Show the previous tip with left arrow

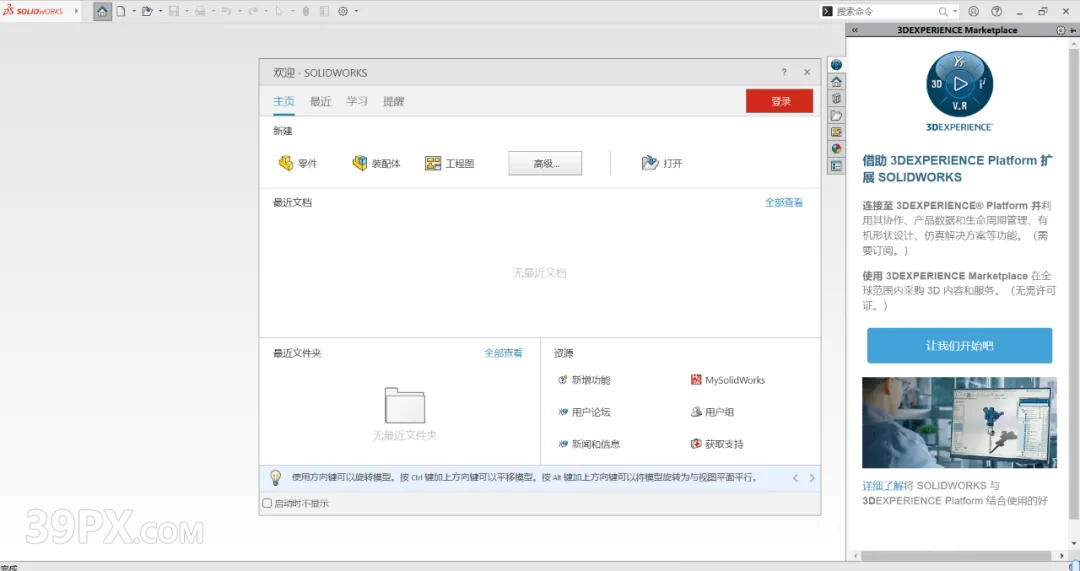point(796,477)
